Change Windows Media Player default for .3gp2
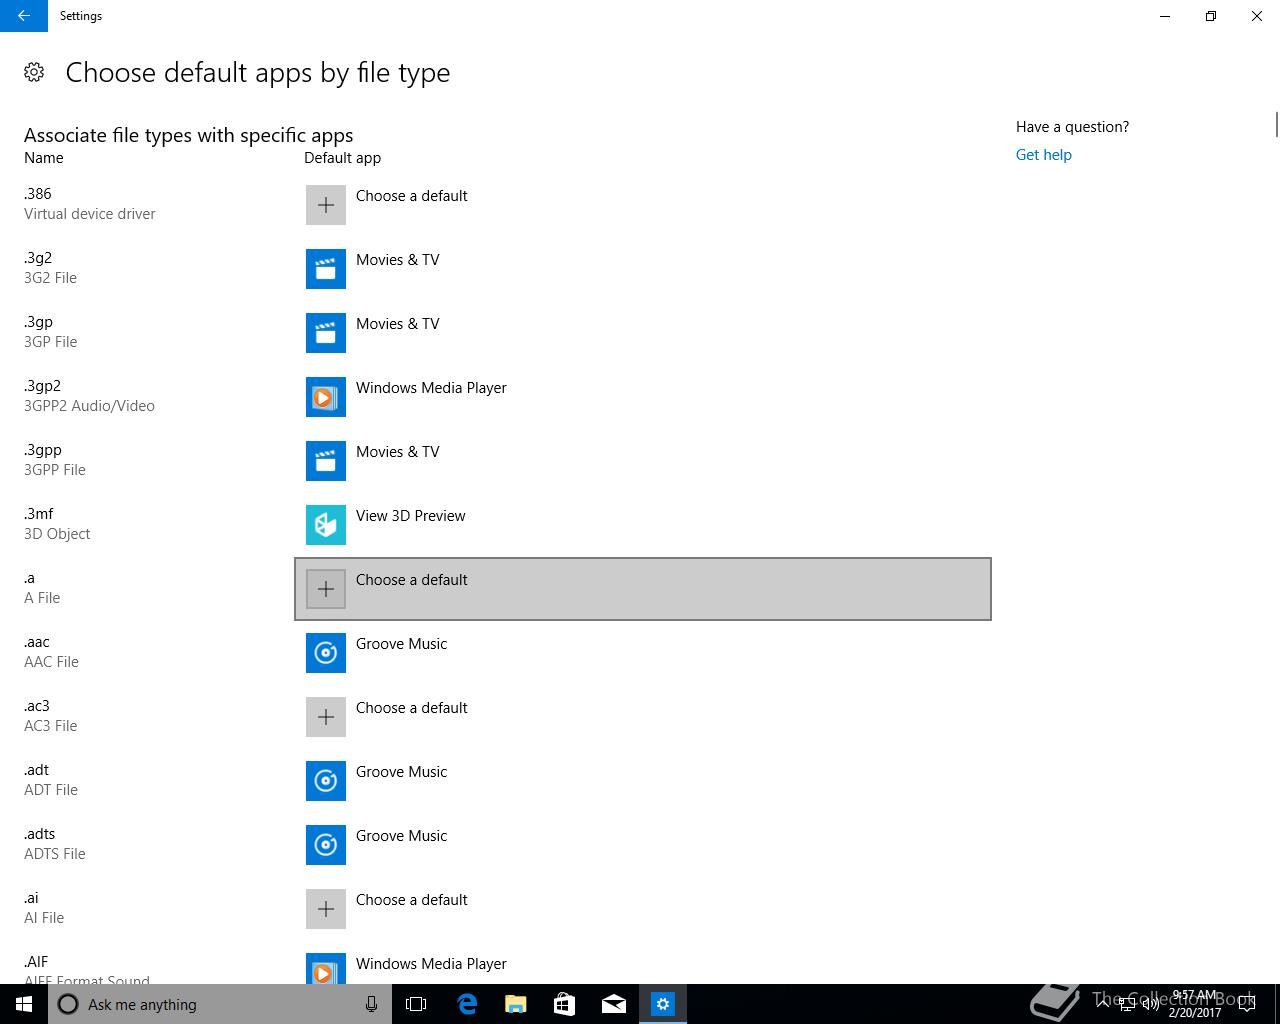The width and height of the screenshot is (1280, 1024). pos(643,397)
